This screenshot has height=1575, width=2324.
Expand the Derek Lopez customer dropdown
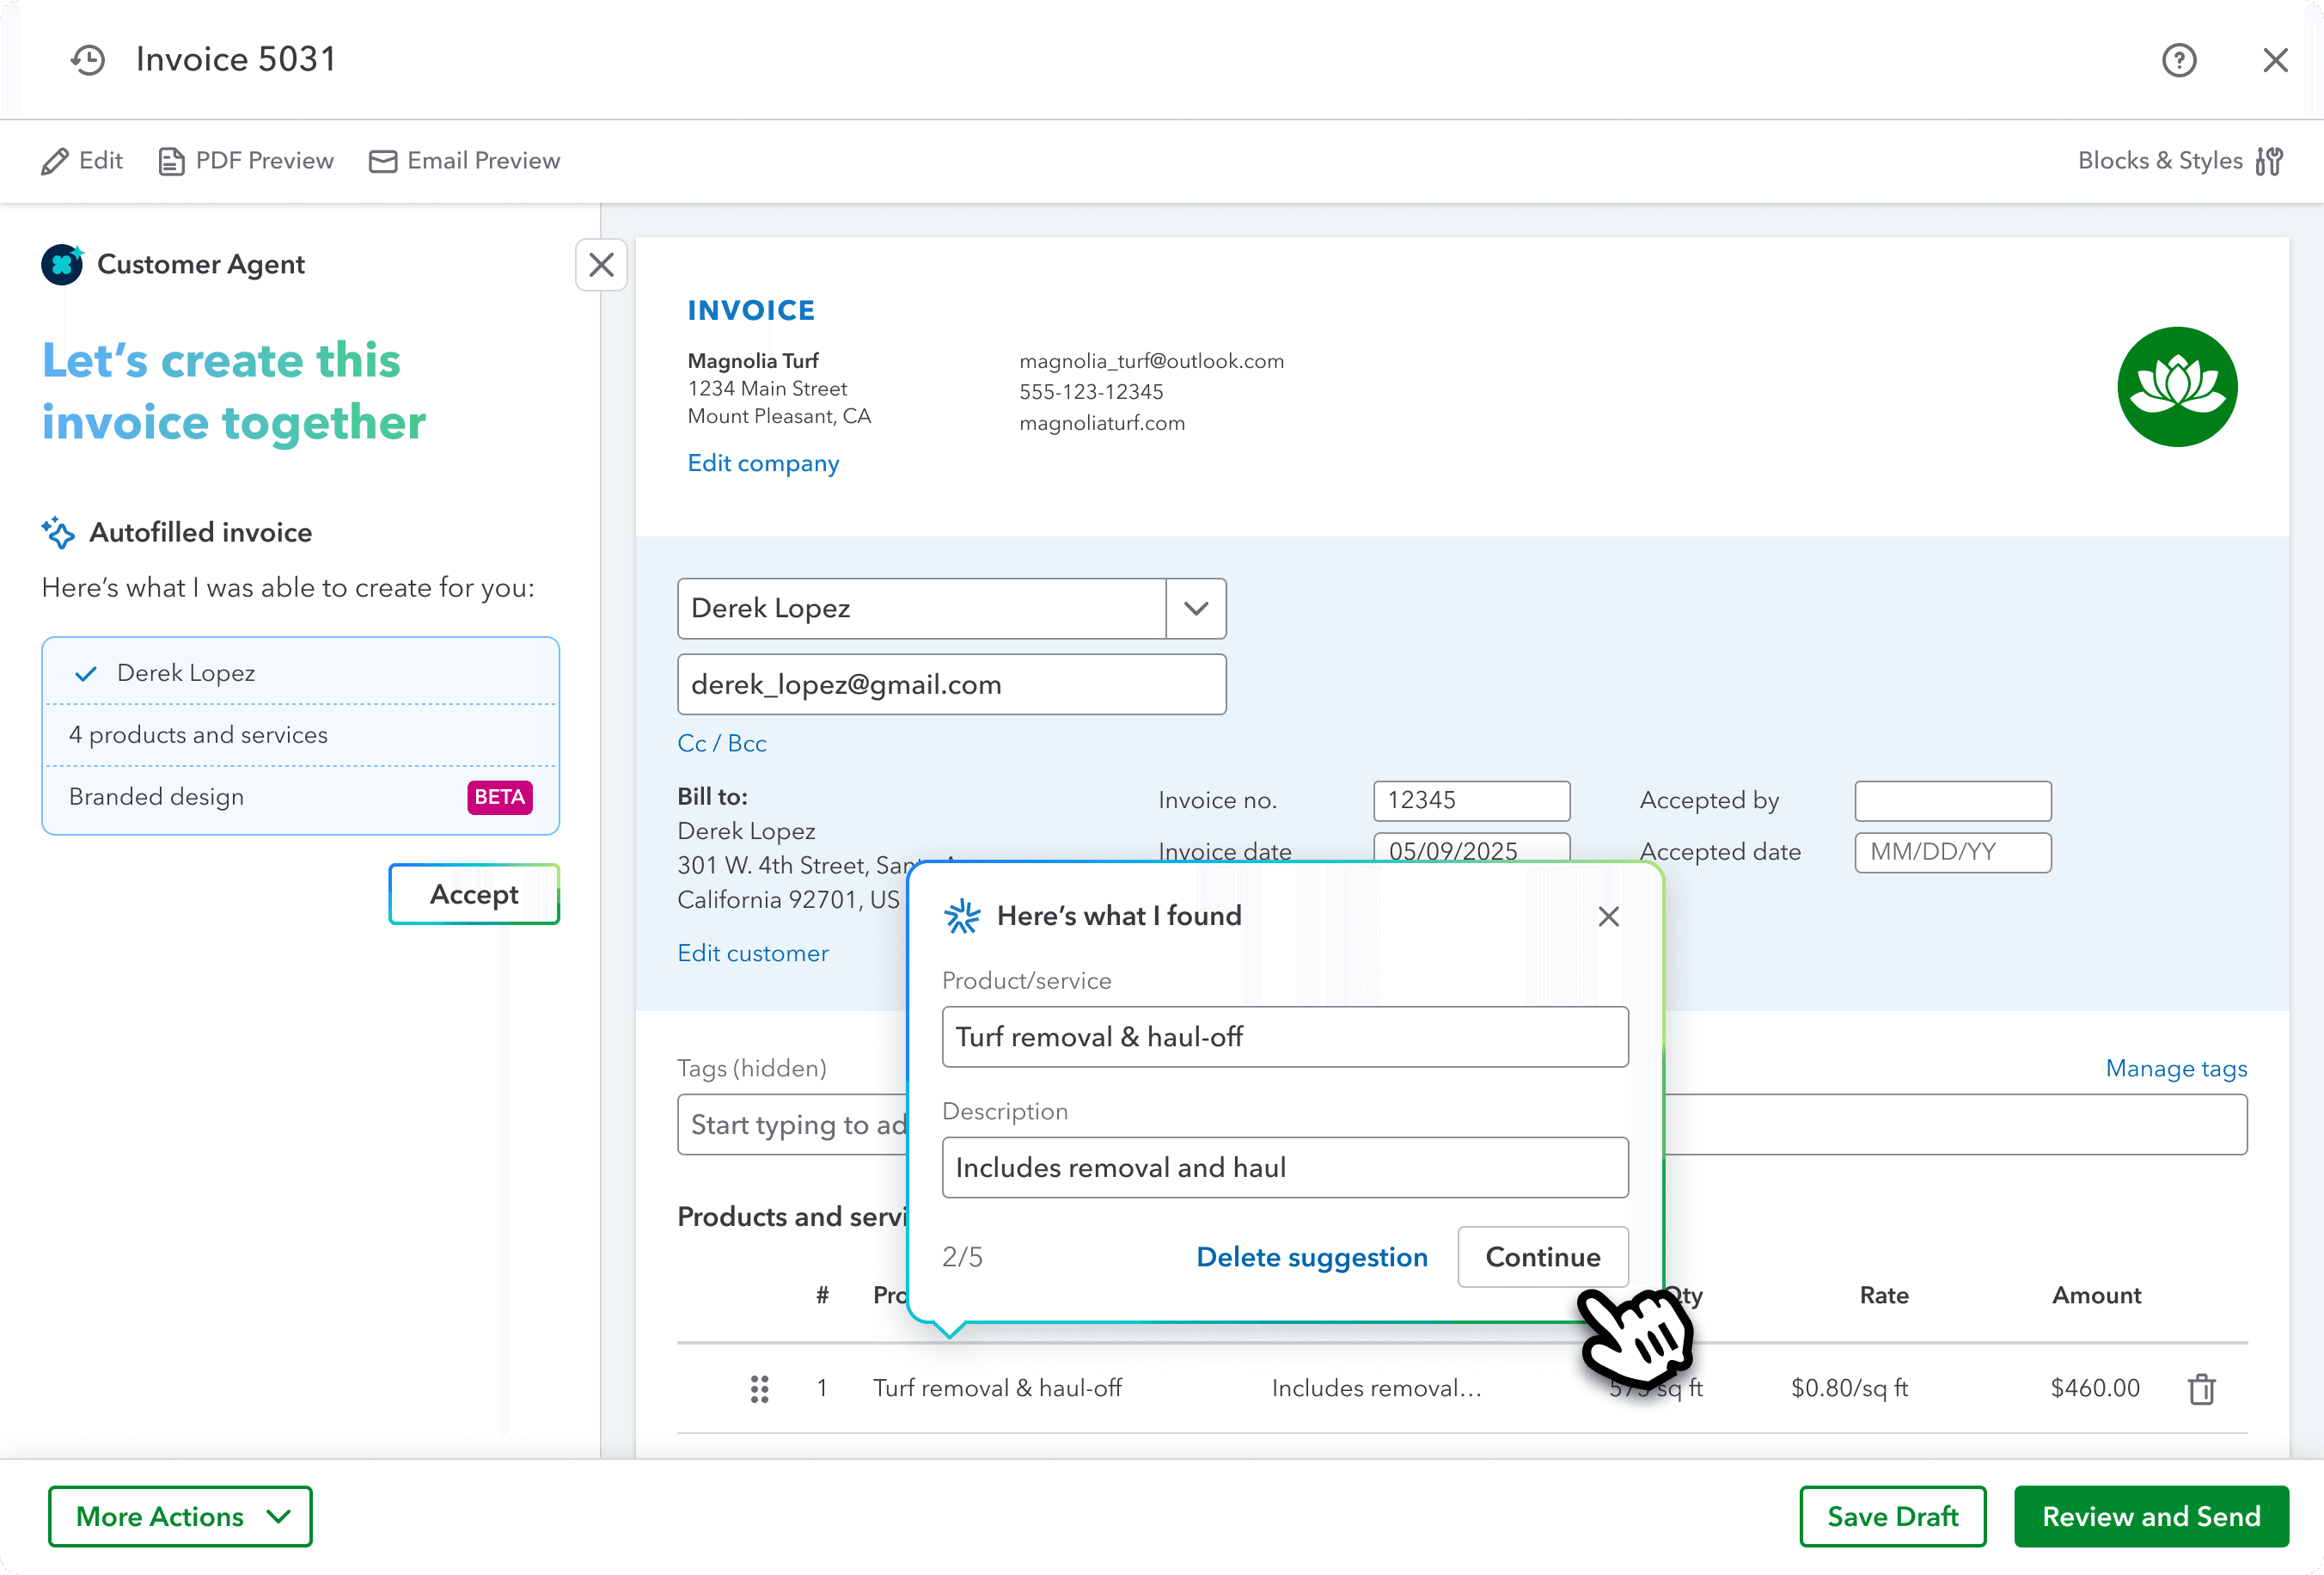1195,608
